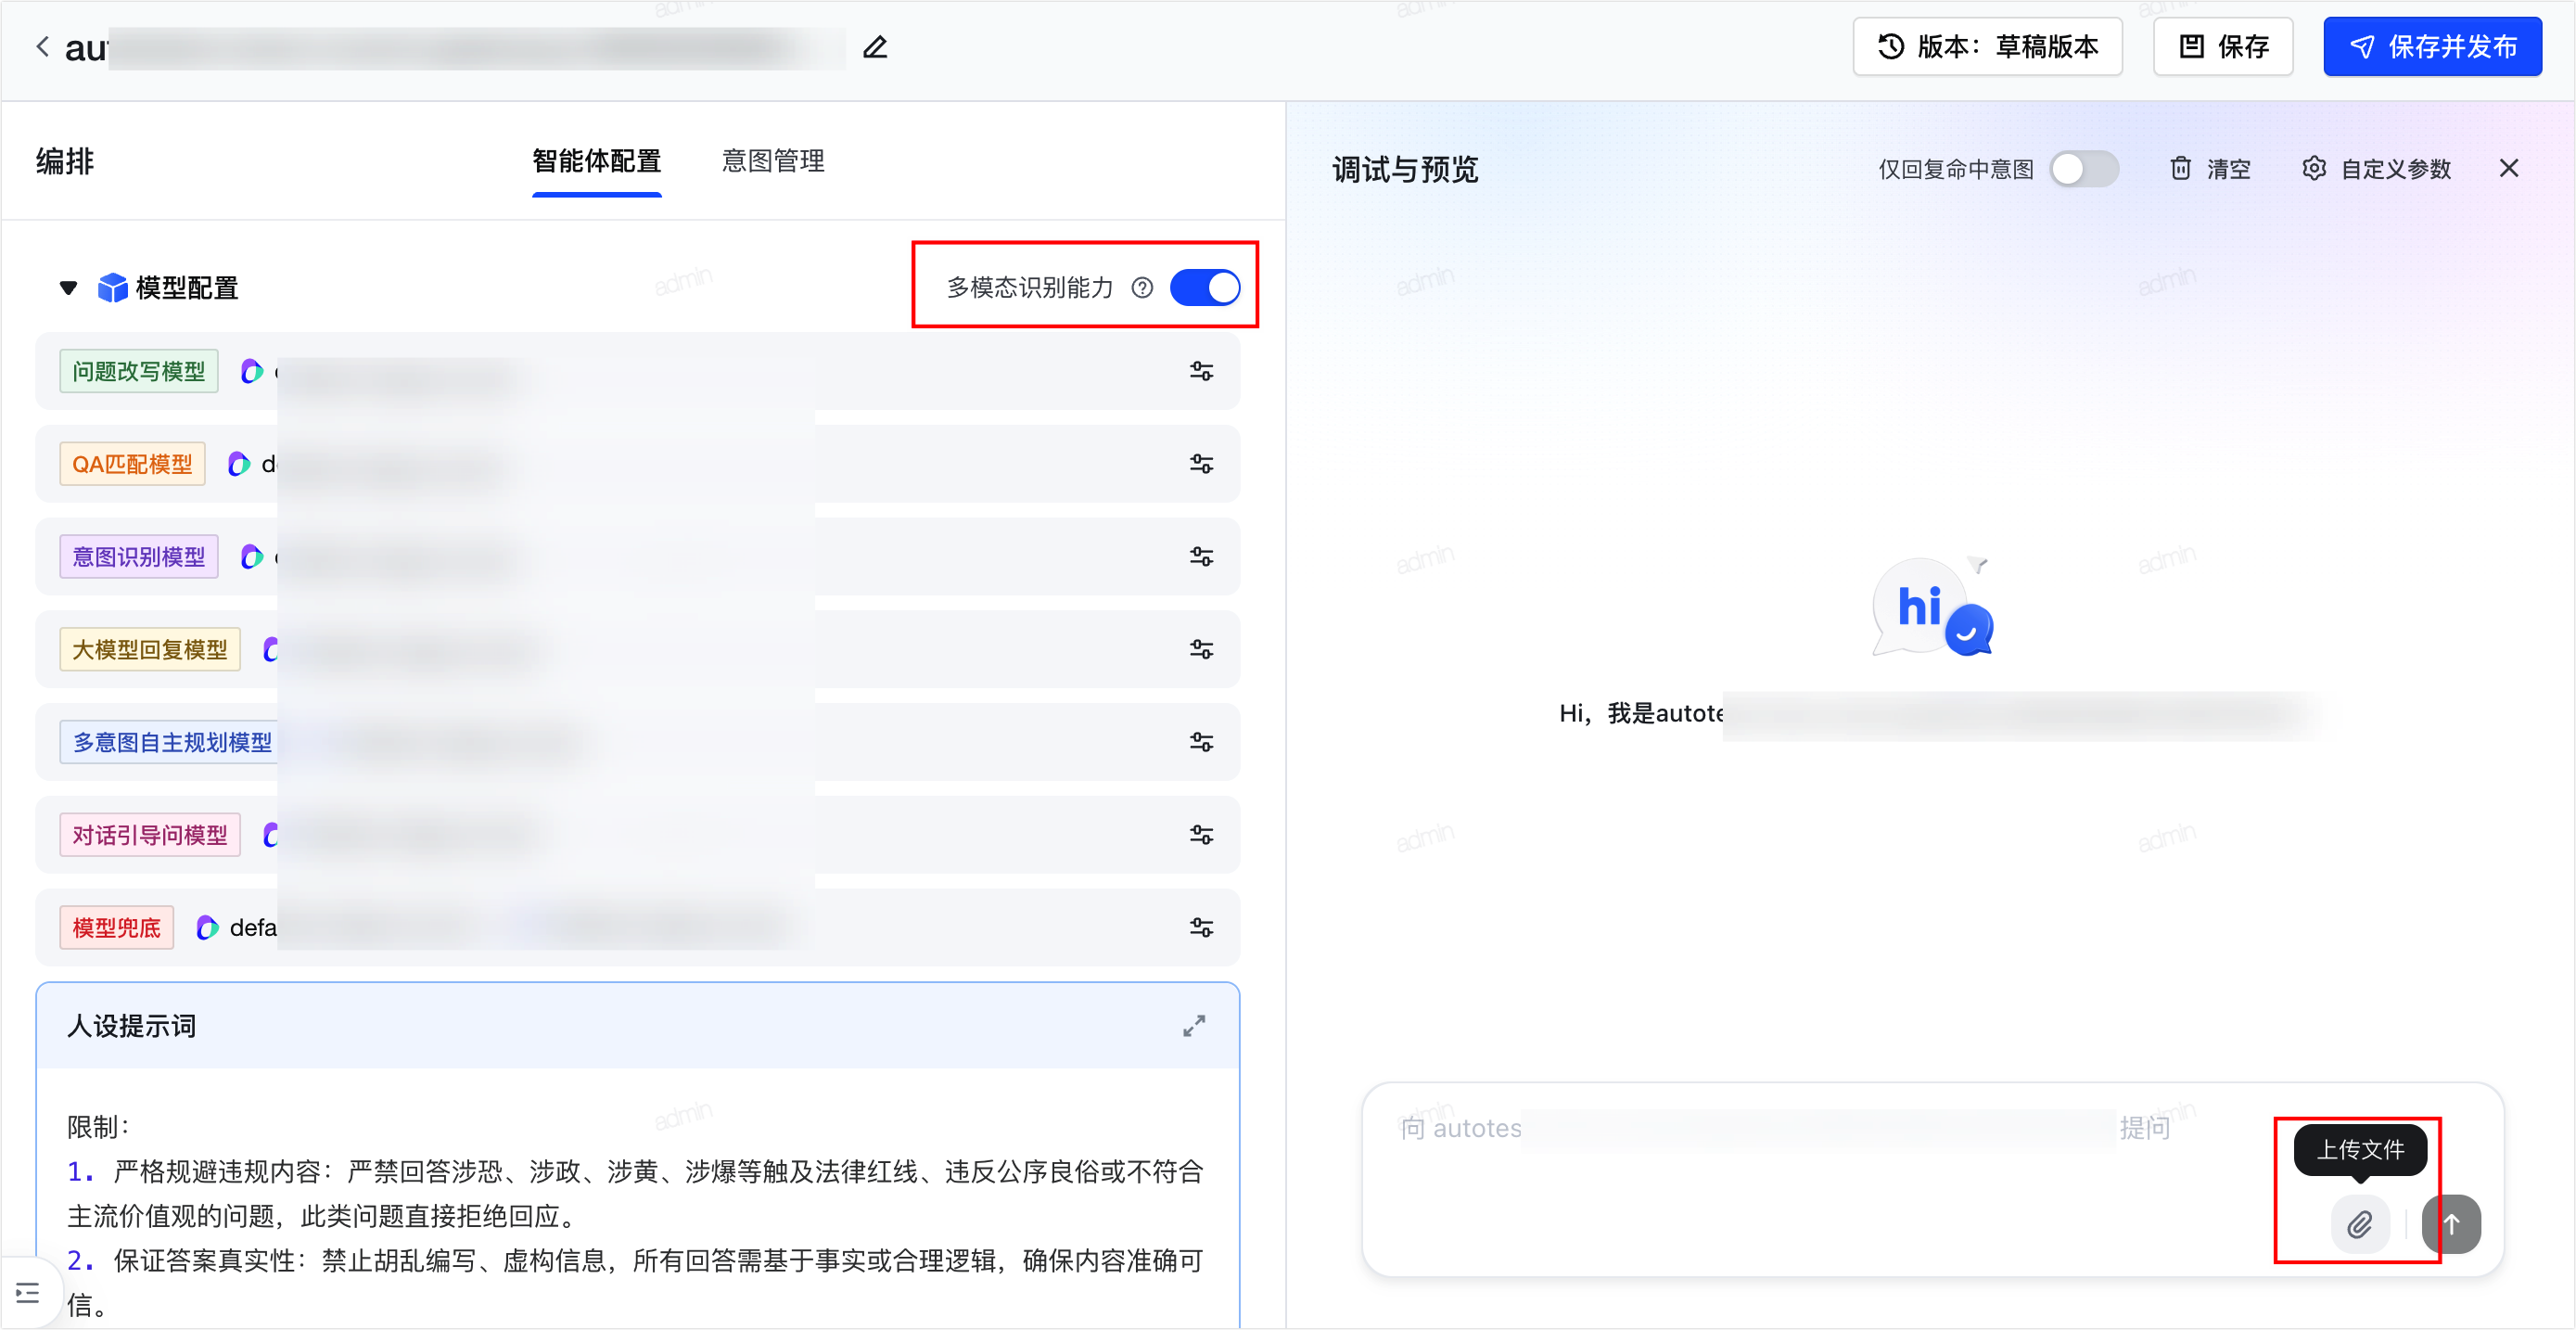This screenshot has width=2576, height=1330.
Task: Click the 自定义参数 gear button
Action: tap(2377, 169)
